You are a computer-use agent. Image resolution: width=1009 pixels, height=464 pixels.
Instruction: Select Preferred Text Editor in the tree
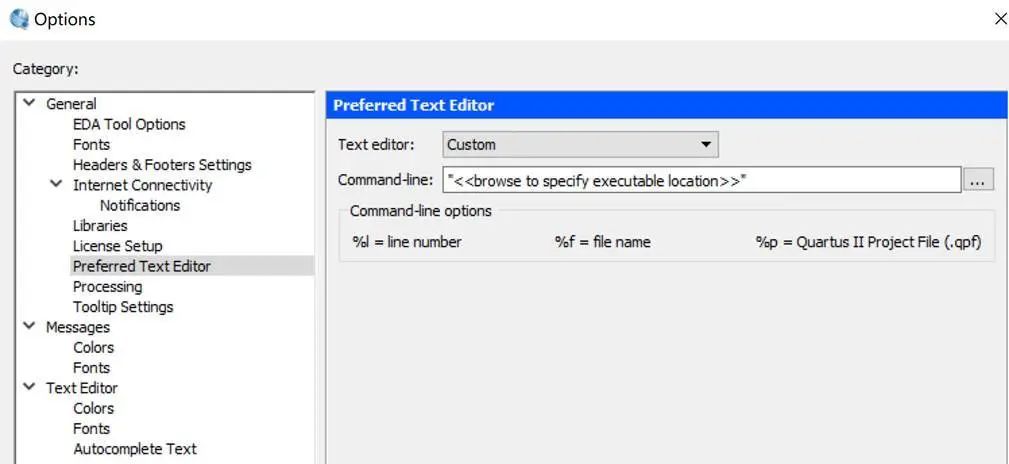[x=142, y=266]
